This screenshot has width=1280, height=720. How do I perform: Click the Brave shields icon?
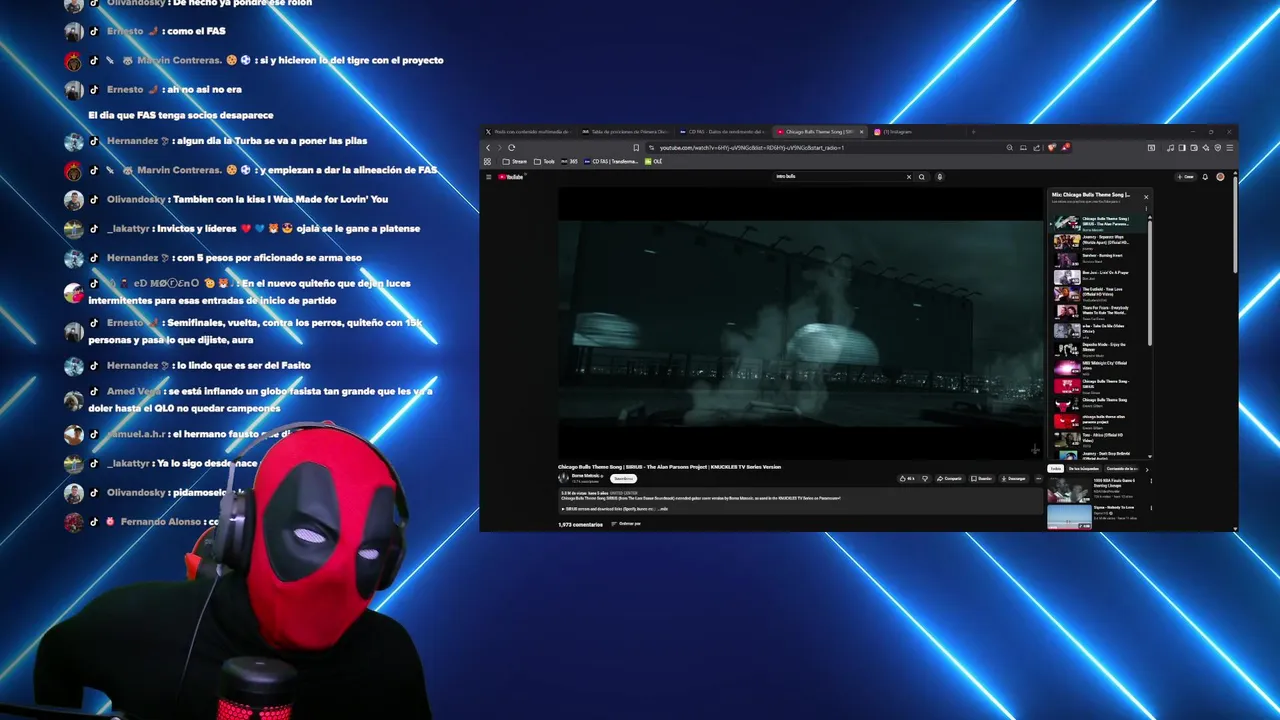(x=1051, y=148)
